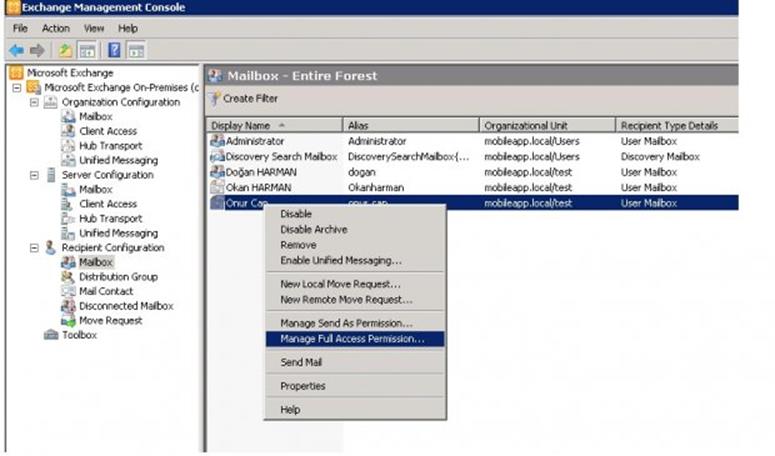
Task: Collapse the Server Configuration node
Action: point(34,175)
